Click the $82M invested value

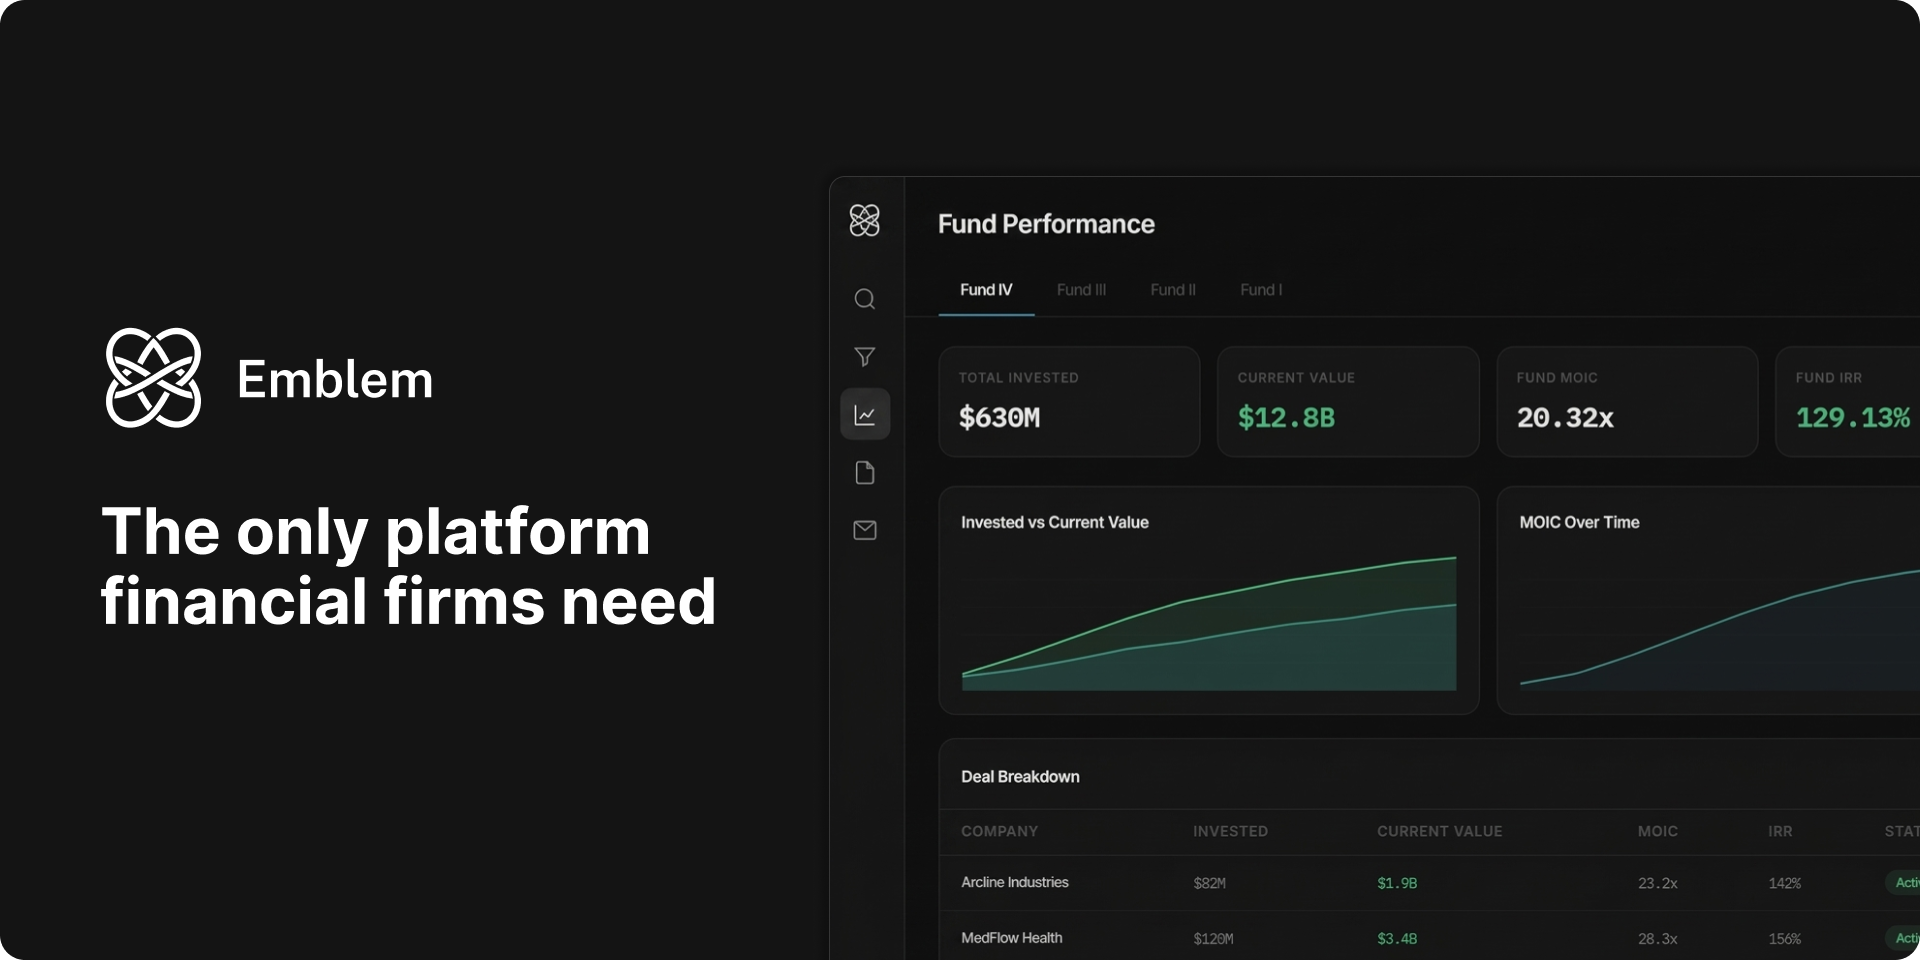click(1209, 883)
